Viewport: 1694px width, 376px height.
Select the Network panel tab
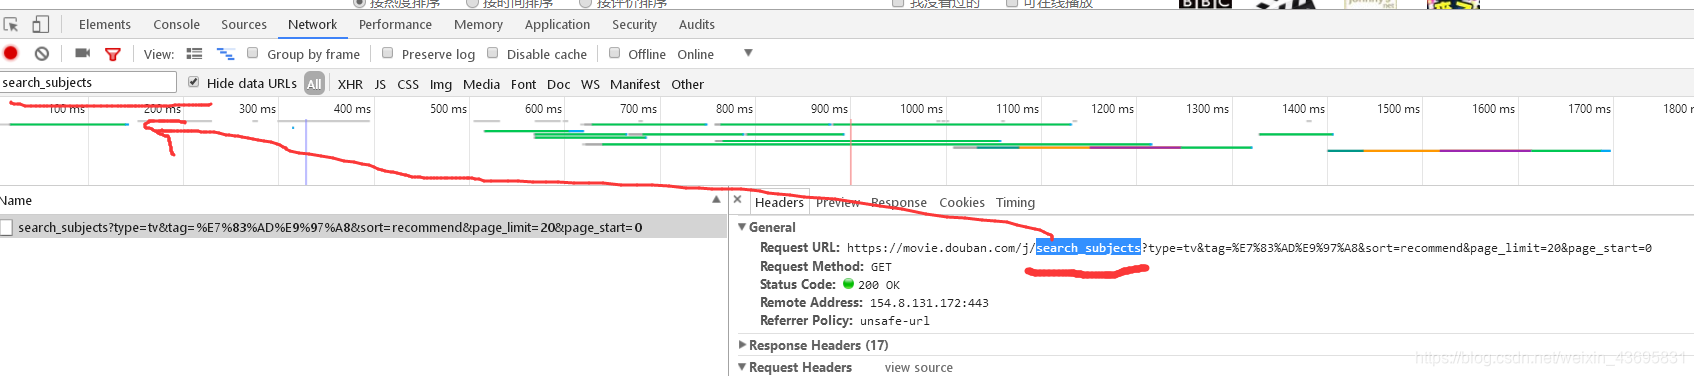(x=313, y=24)
